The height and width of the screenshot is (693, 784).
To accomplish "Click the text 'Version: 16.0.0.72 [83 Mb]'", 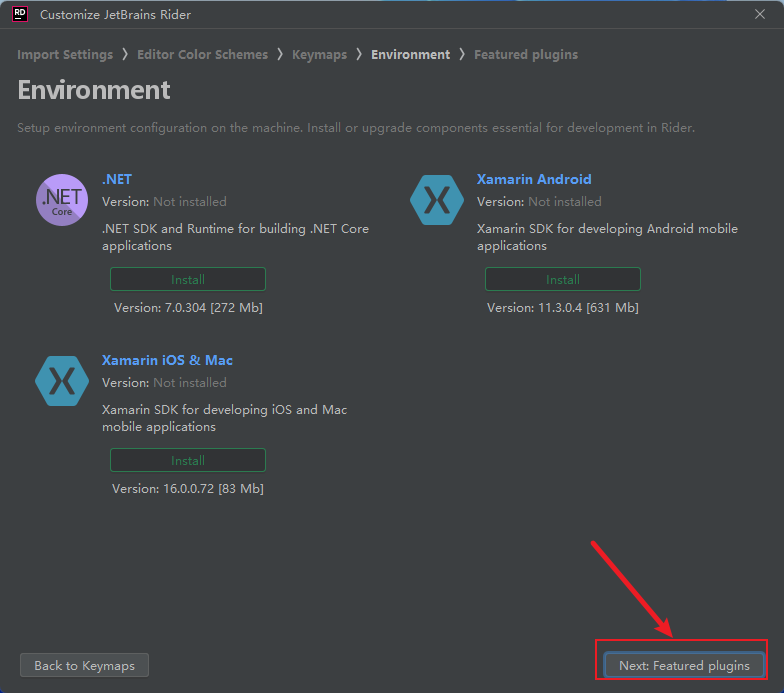I will [188, 488].
